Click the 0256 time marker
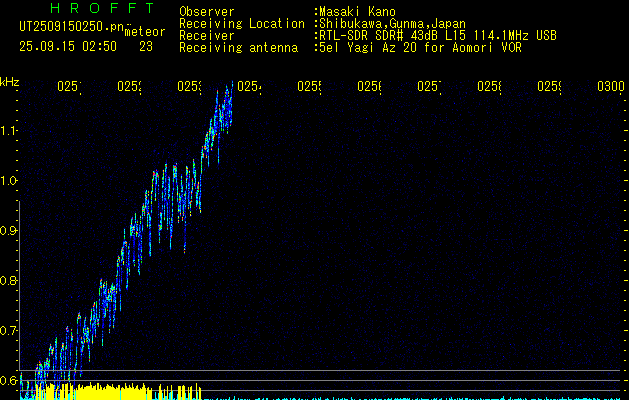This screenshot has height=400, width=629. point(369,87)
